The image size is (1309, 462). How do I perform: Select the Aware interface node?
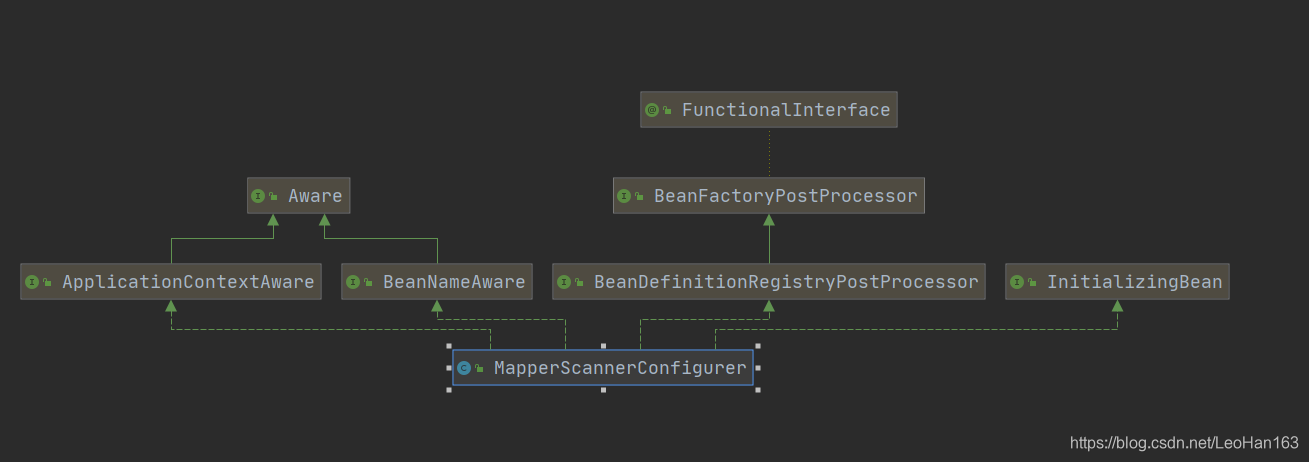(x=300, y=196)
